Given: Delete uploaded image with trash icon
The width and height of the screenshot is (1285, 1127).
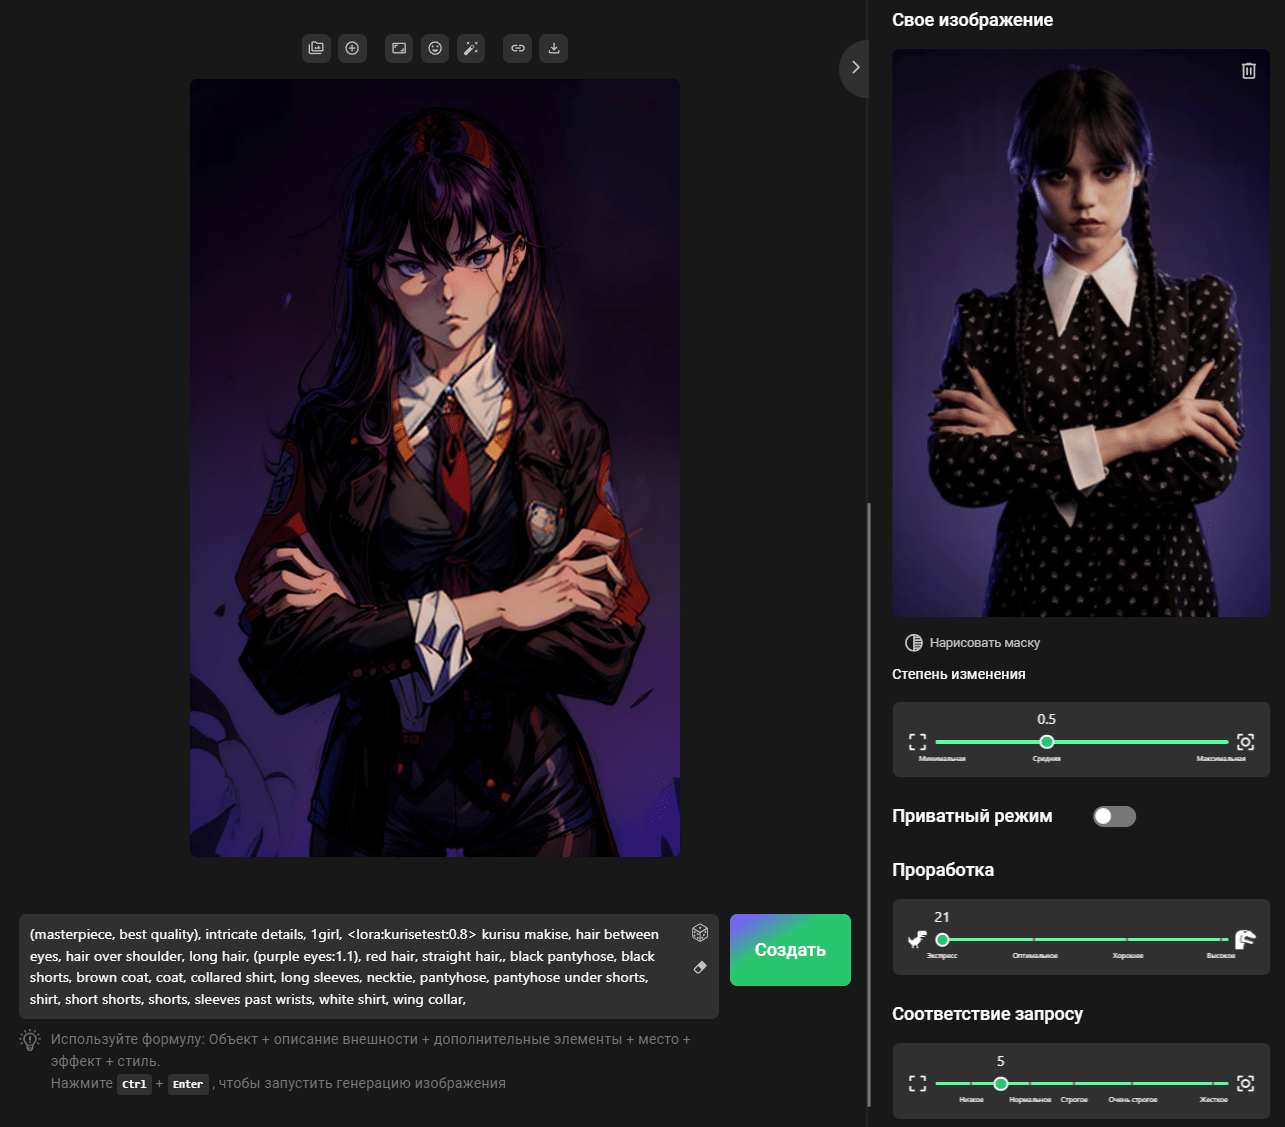Looking at the screenshot, I should tap(1248, 71).
